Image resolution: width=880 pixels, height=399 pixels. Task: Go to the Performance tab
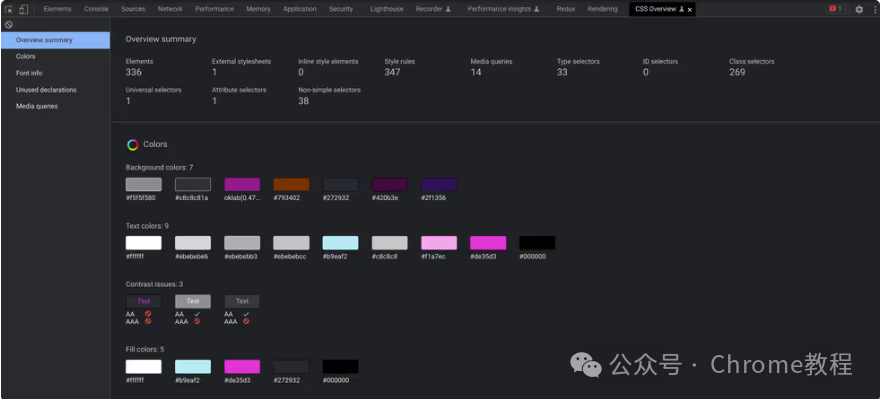pos(214,9)
